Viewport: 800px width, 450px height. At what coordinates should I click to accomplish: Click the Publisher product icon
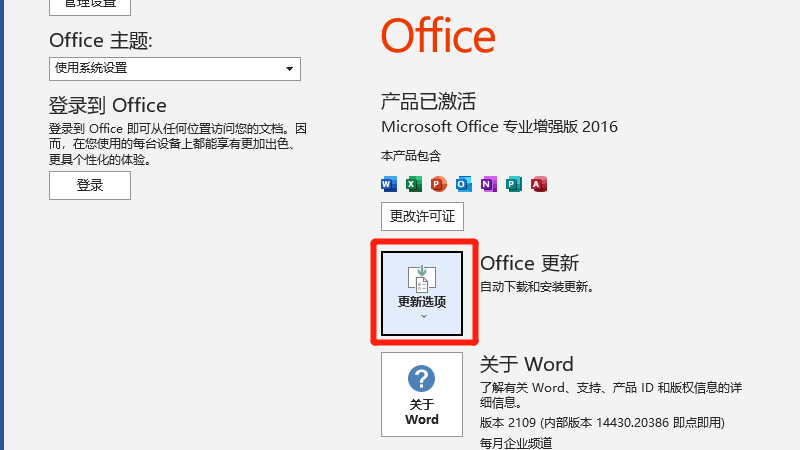[513, 184]
